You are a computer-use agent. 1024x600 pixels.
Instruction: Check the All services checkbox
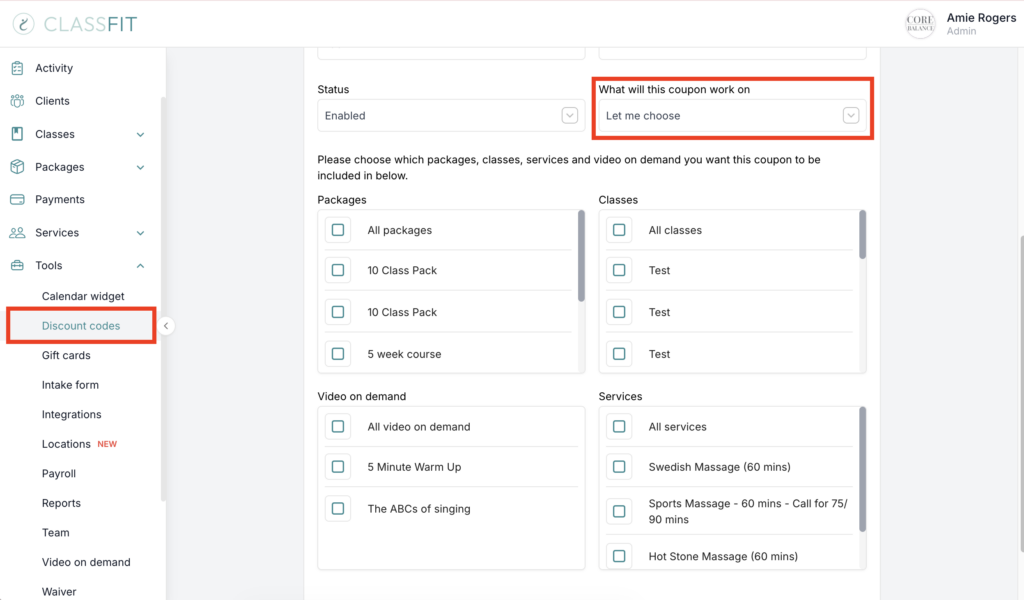coord(619,426)
